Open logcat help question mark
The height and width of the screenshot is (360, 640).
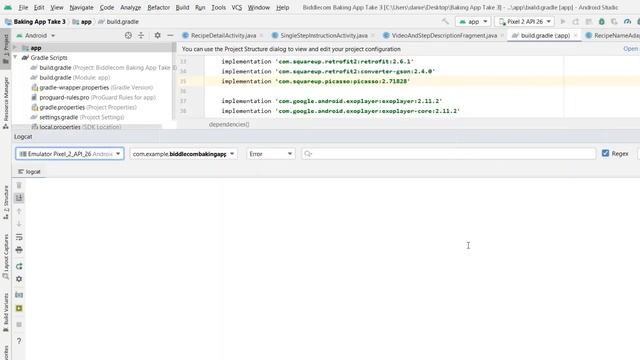19,341
